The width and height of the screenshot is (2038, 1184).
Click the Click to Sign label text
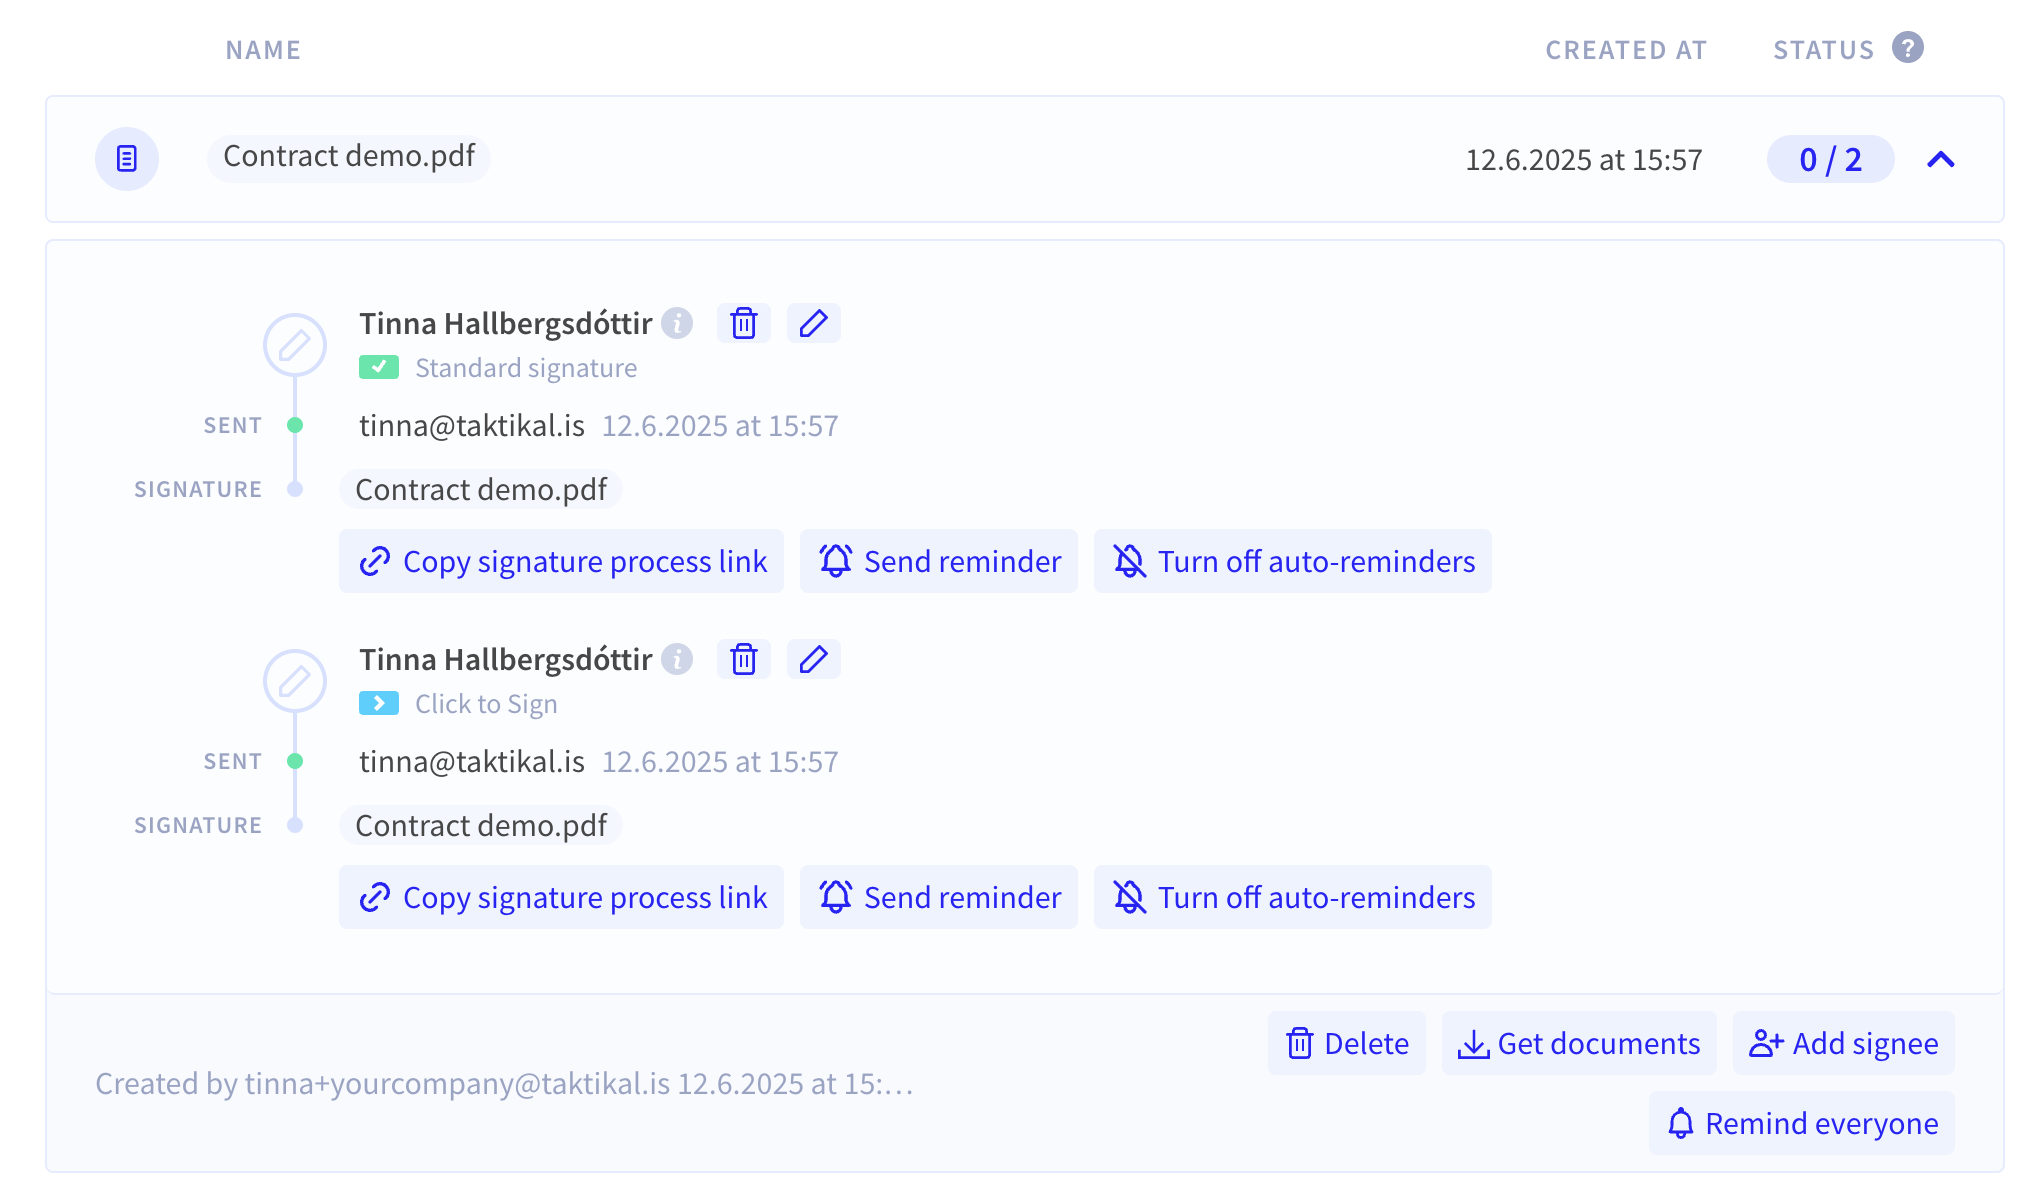click(x=486, y=704)
